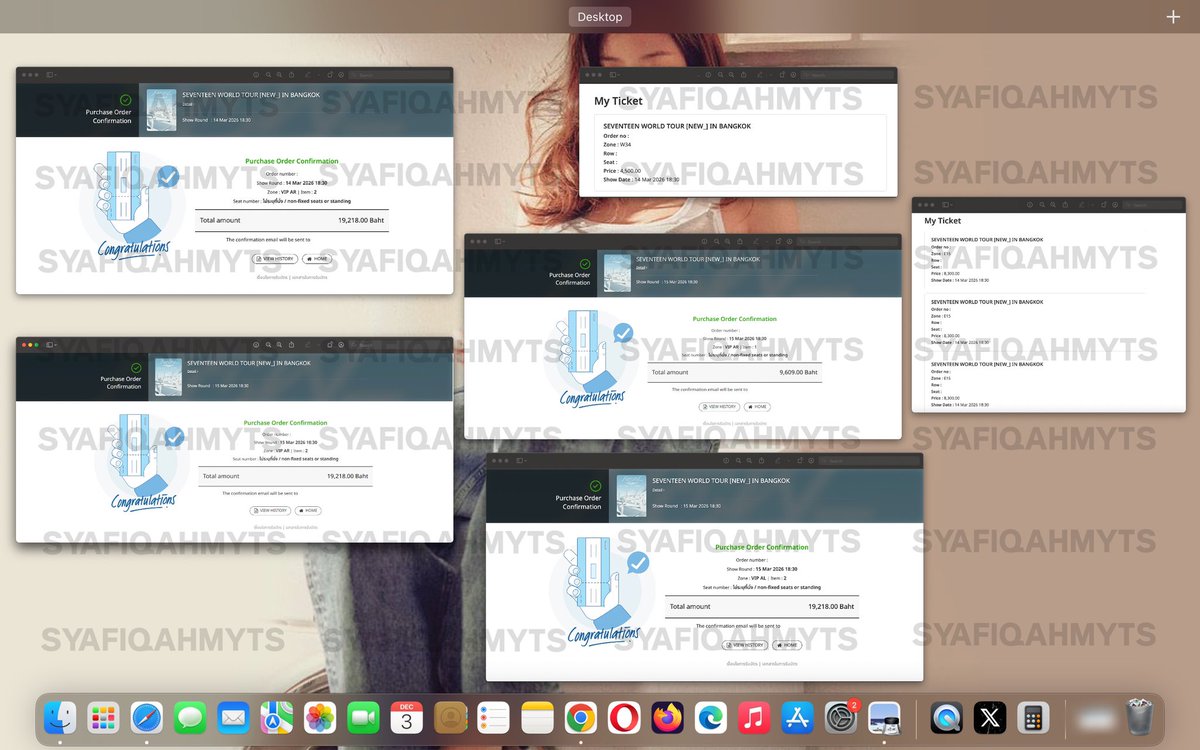Click VIEW HISTORY in 15 Mar VIP AR window
Image resolution: width=1200 pixels, height=750 pixels.
(271, 510)
